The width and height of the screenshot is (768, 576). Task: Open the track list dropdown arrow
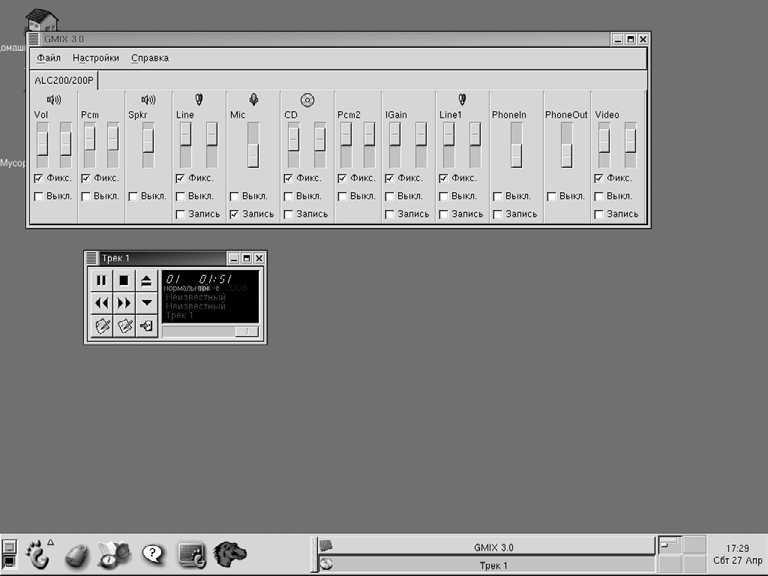click(x=146, y=303)
